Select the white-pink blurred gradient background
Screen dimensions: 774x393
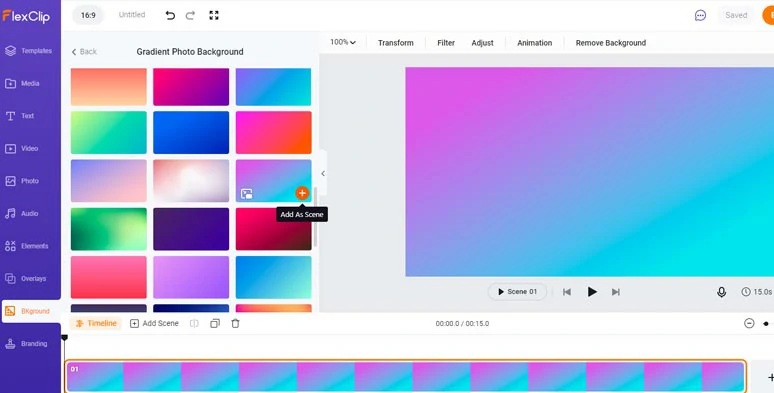coord(191,181)
